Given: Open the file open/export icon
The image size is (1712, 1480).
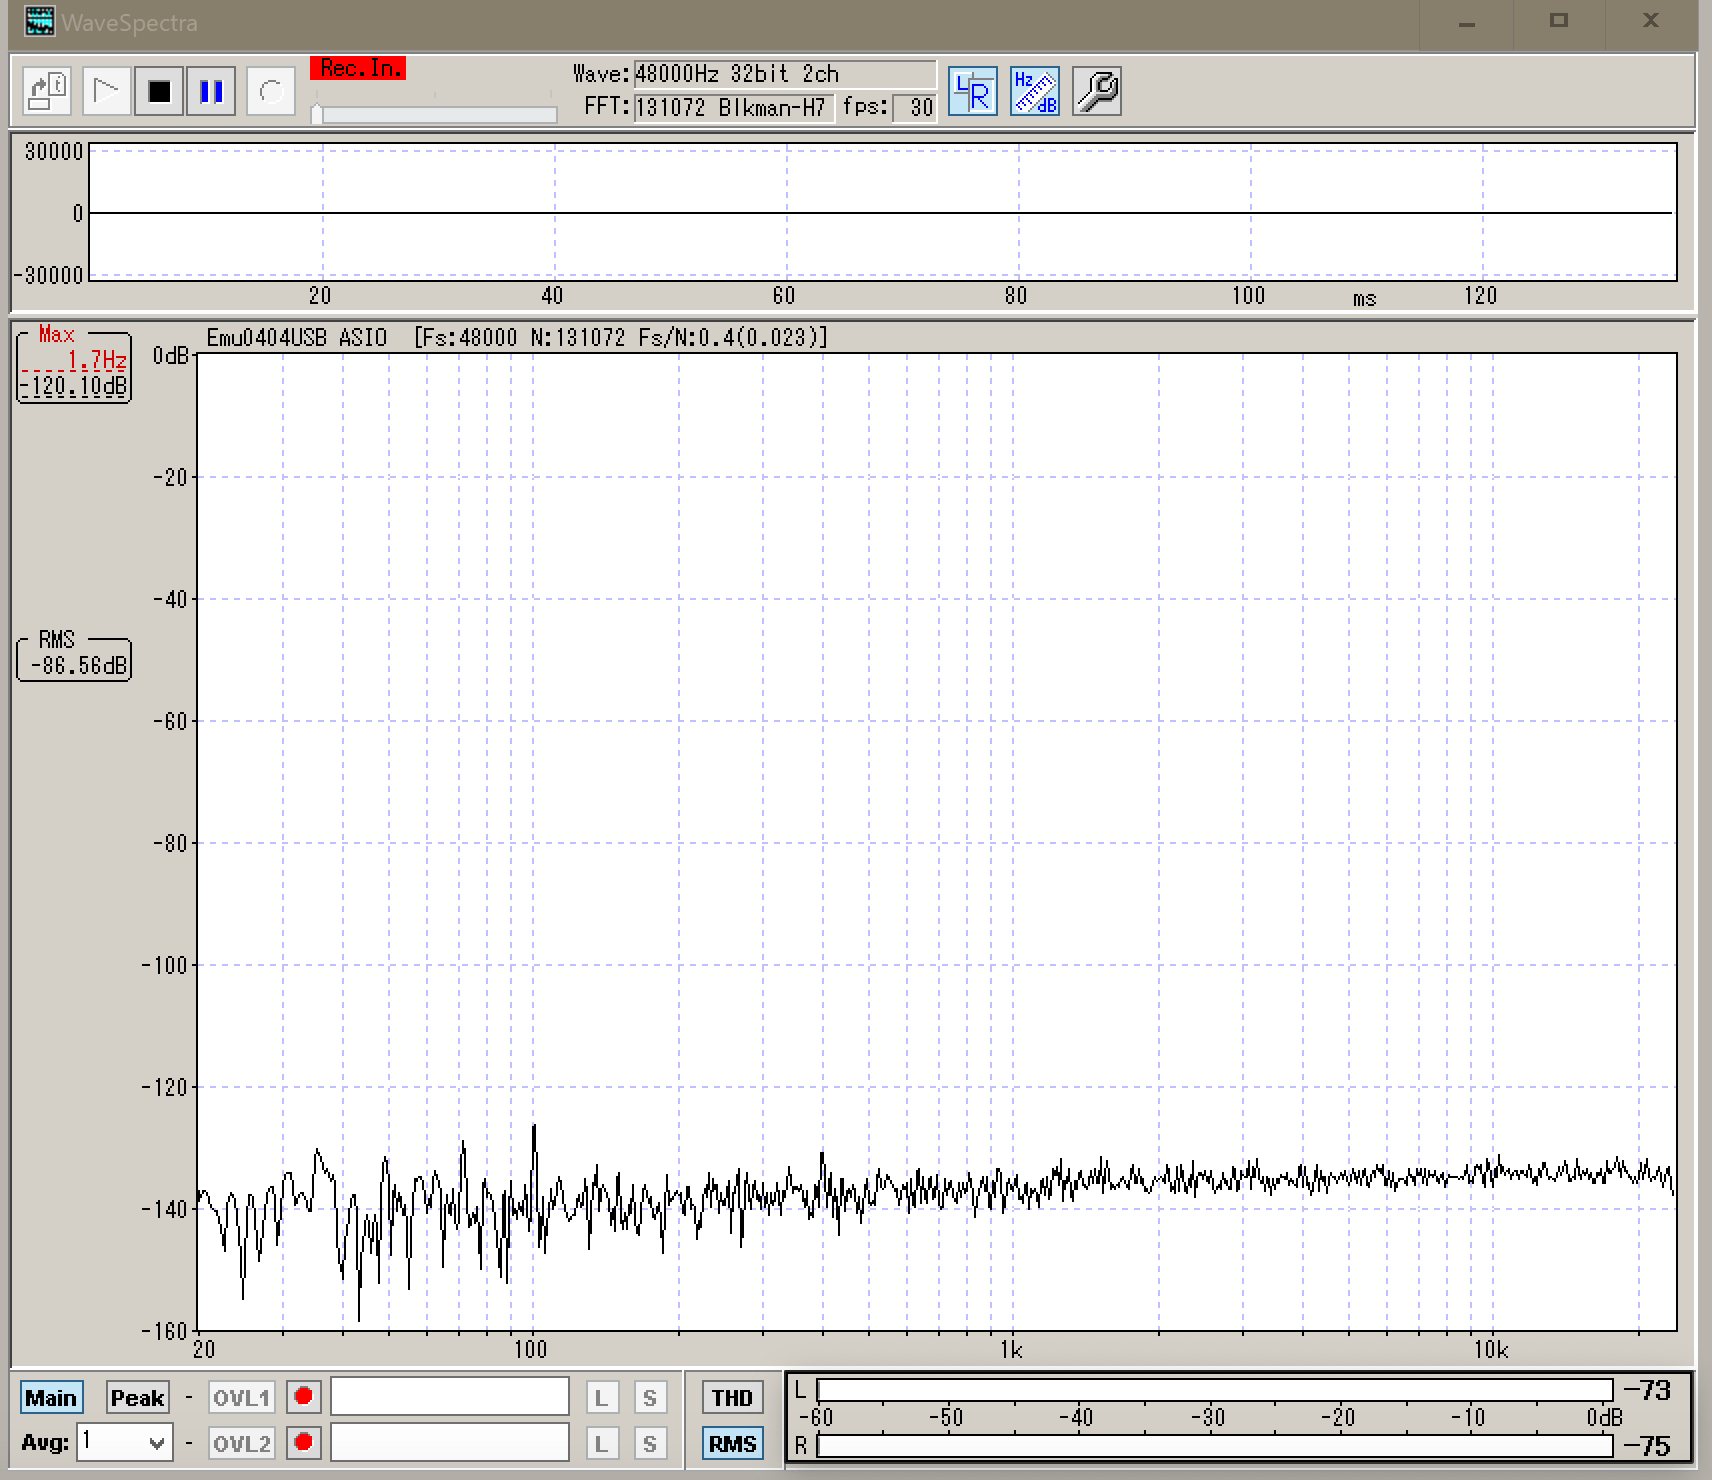Looking at the screenshot, I should [x=47, y=91].
